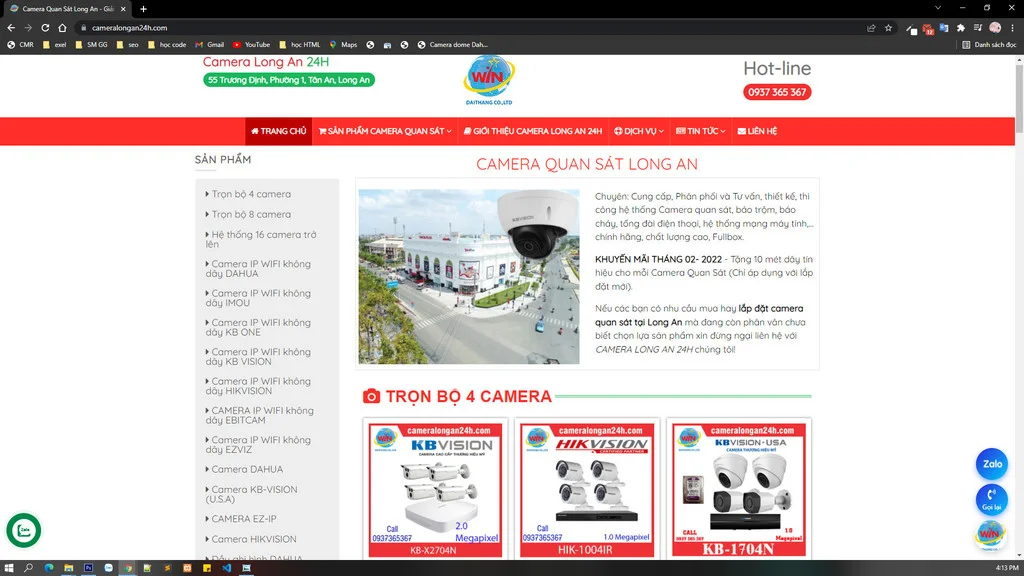The width and height of the screenshot is (1024, 576).
Task: Click the Dai Thang WIN logo in header
Action: click(489, 80)
